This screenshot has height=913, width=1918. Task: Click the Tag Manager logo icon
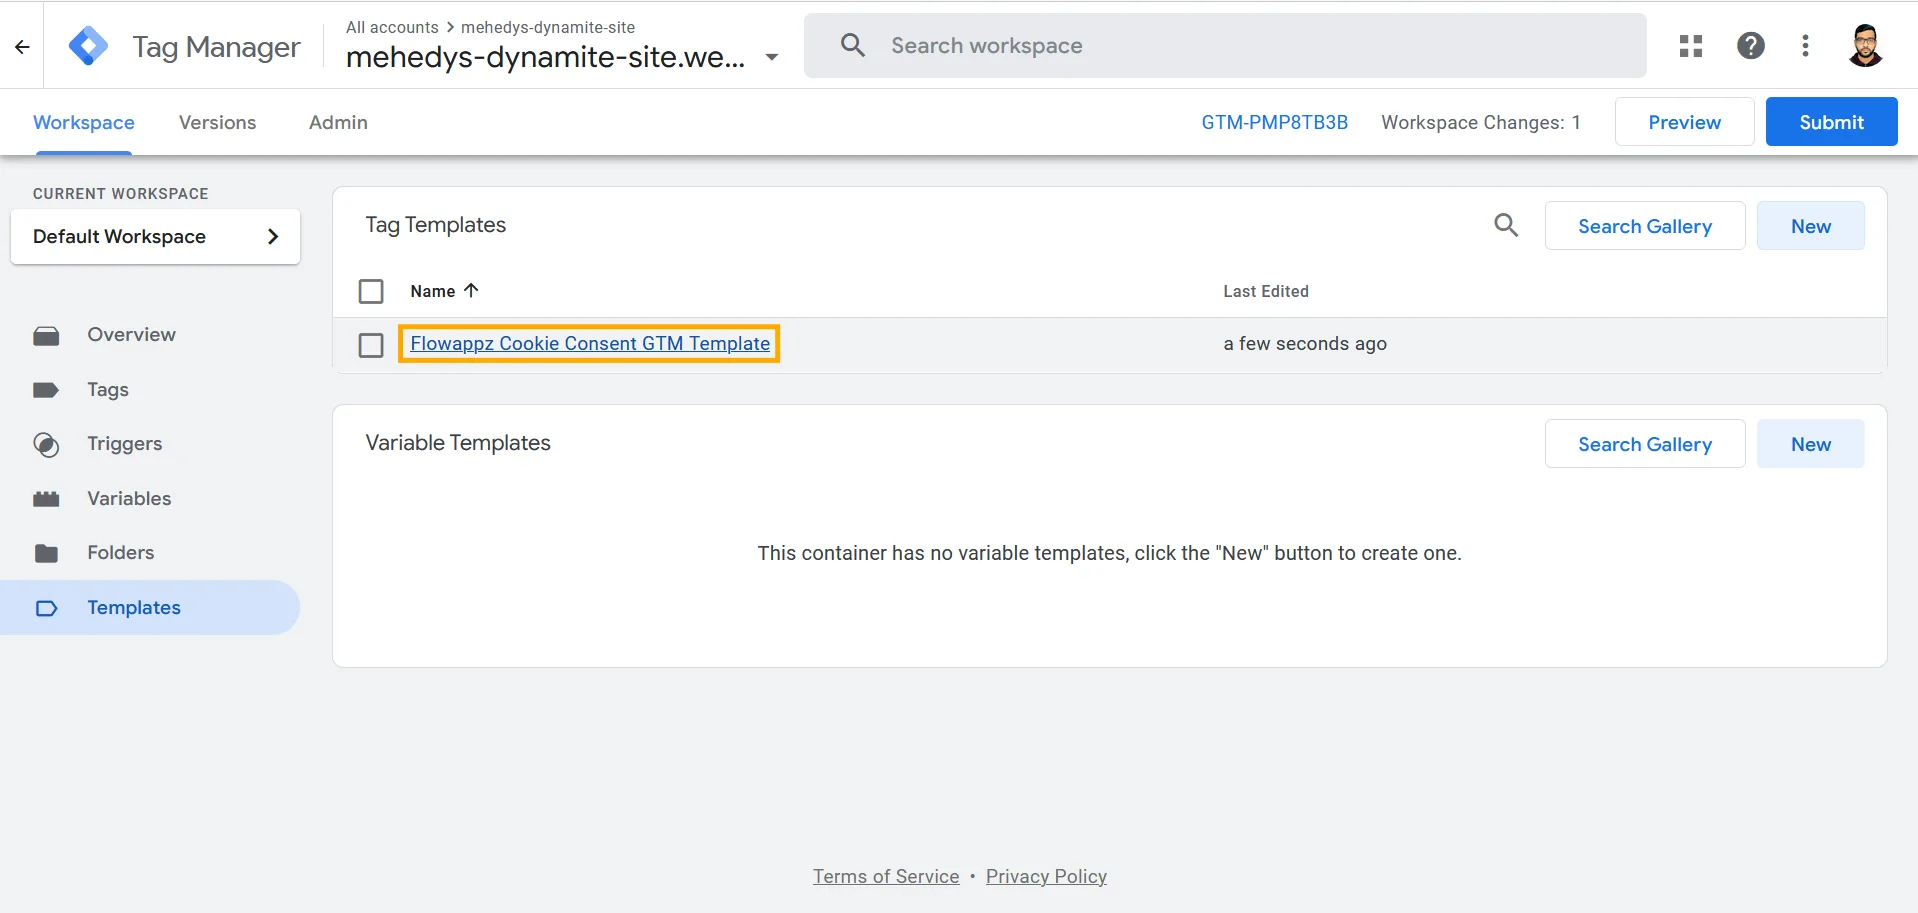88,46
